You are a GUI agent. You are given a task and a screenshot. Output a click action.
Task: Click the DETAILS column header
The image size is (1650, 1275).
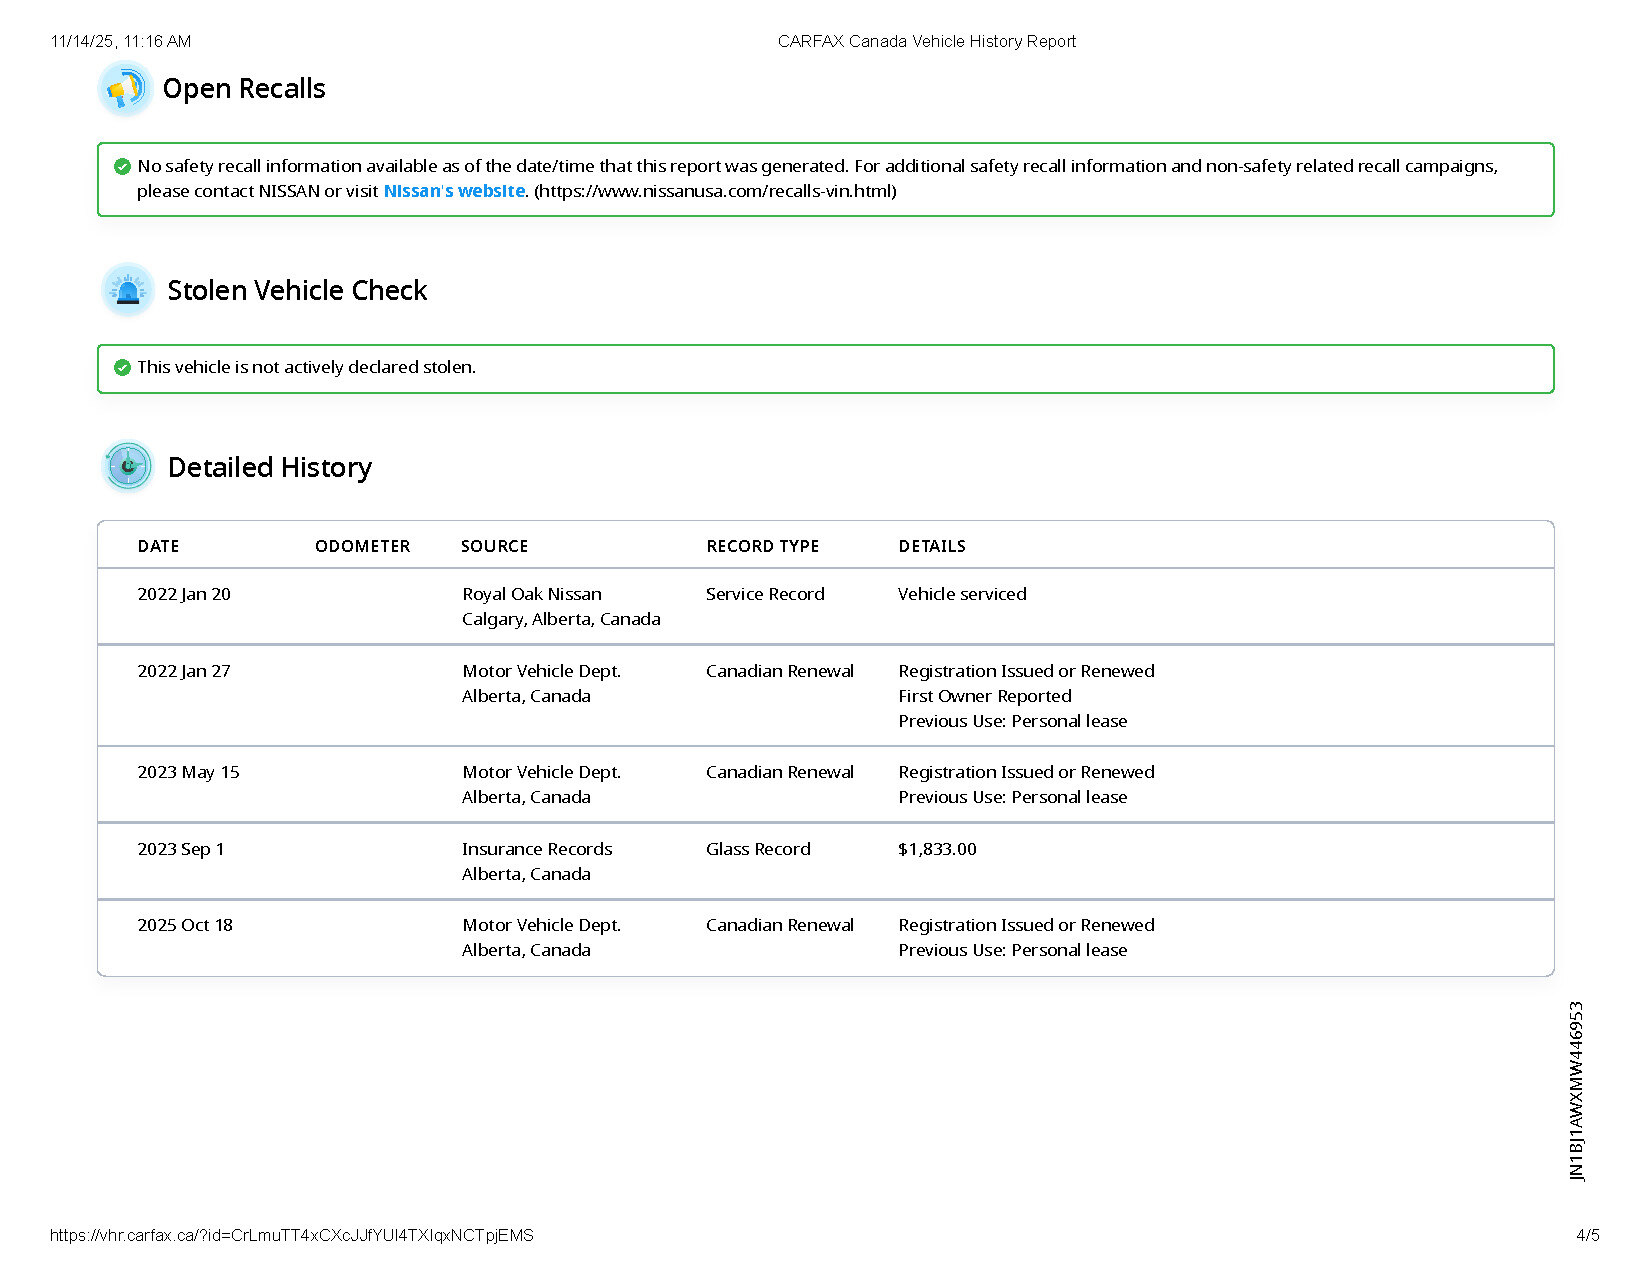931,546
